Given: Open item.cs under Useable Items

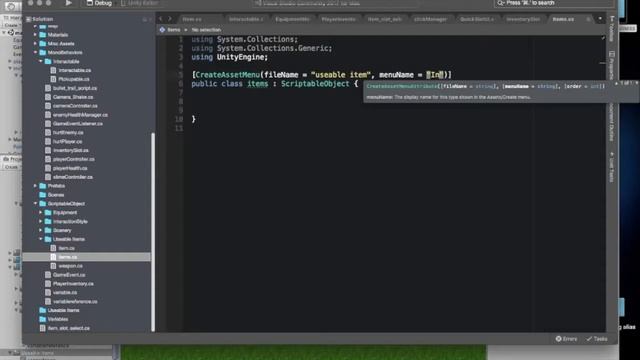Looking at the screenshot, I should [x=66, y=248].
